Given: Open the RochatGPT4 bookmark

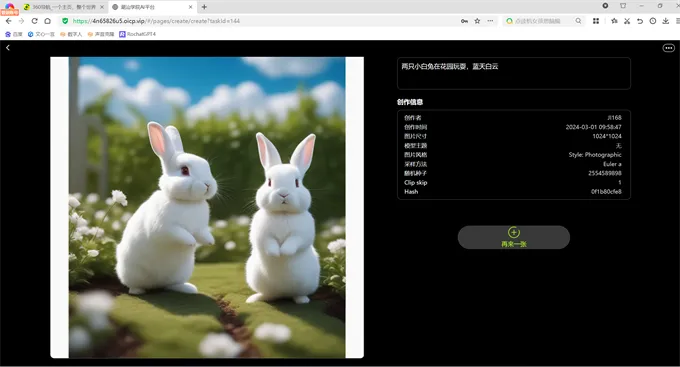Looking at the screenshot, I should pyautogui.click(x=137, y=34).
